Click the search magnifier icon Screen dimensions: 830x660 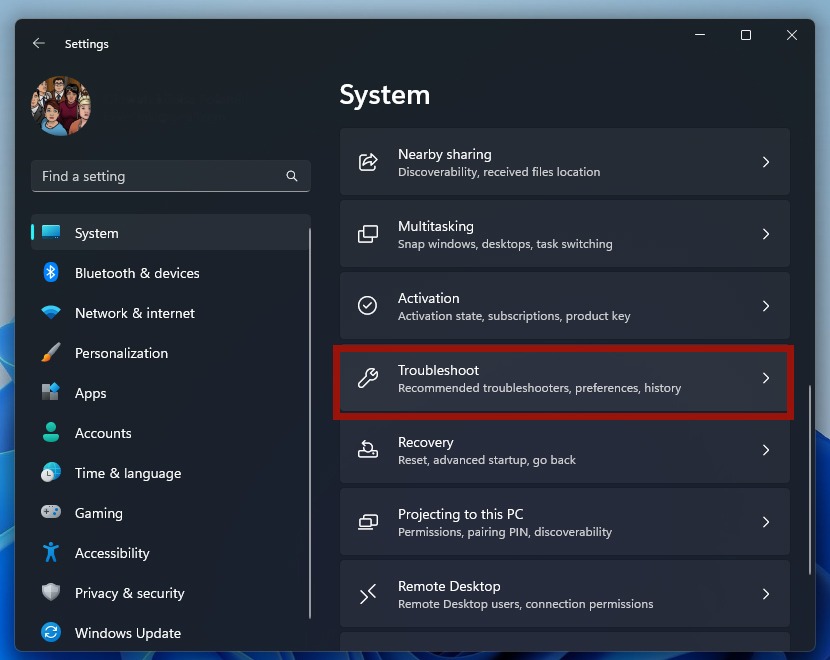pos(291,176)
